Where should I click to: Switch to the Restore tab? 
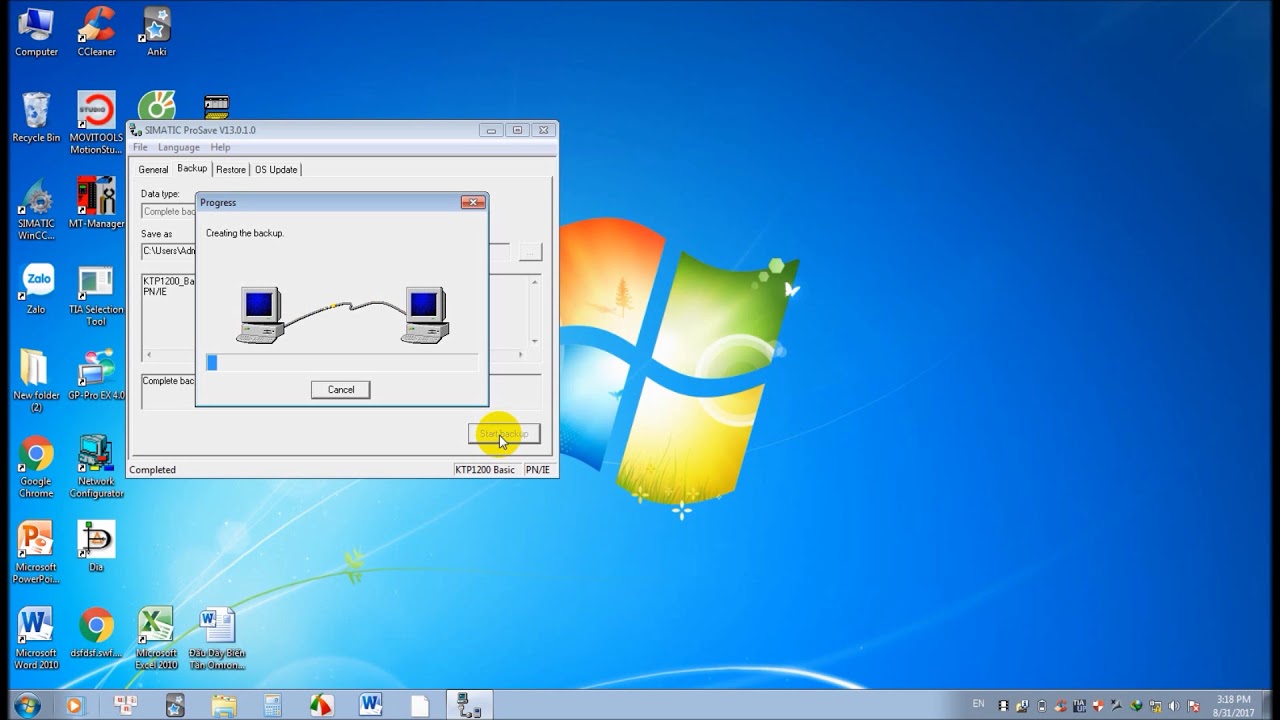pos(231,170)
